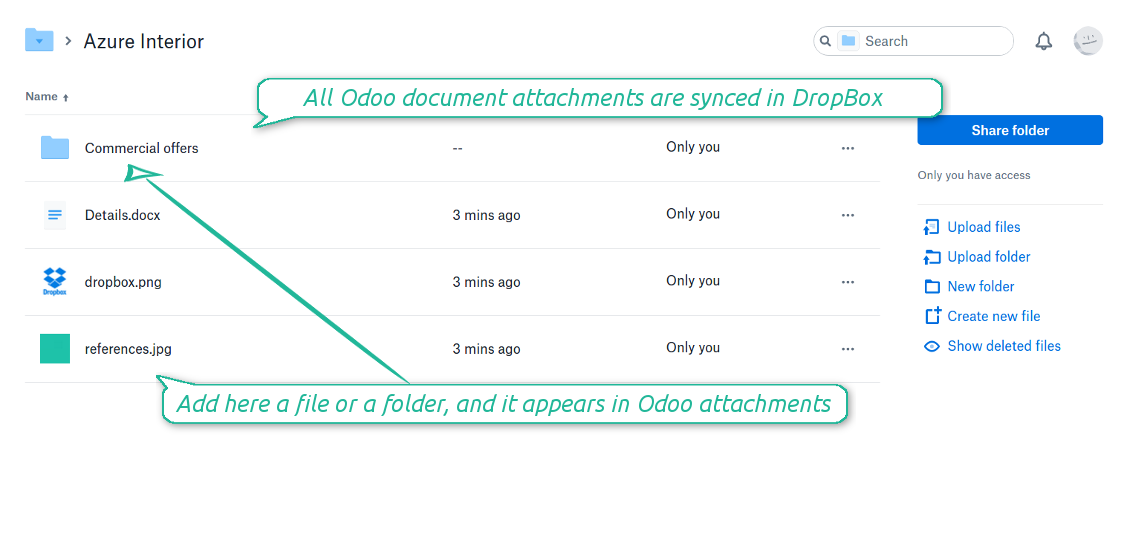The image size is (1130, 553).
Task: Open more options for Commercial offers
Action: [x=848, y=148]
